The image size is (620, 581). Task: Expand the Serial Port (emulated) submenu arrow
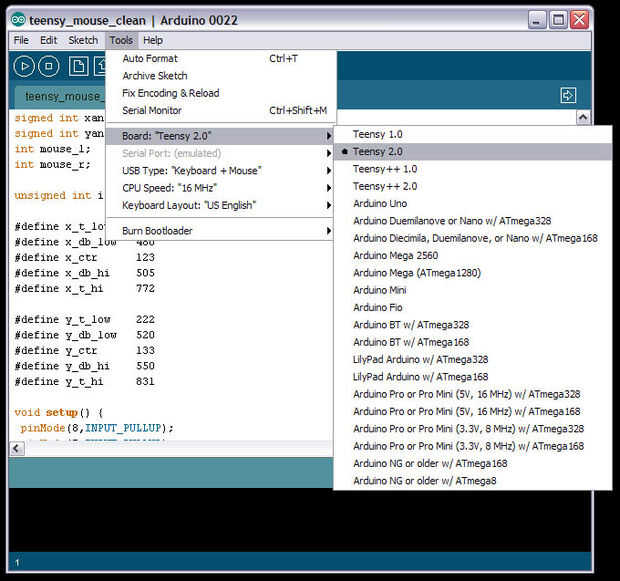tap(328, 153)
